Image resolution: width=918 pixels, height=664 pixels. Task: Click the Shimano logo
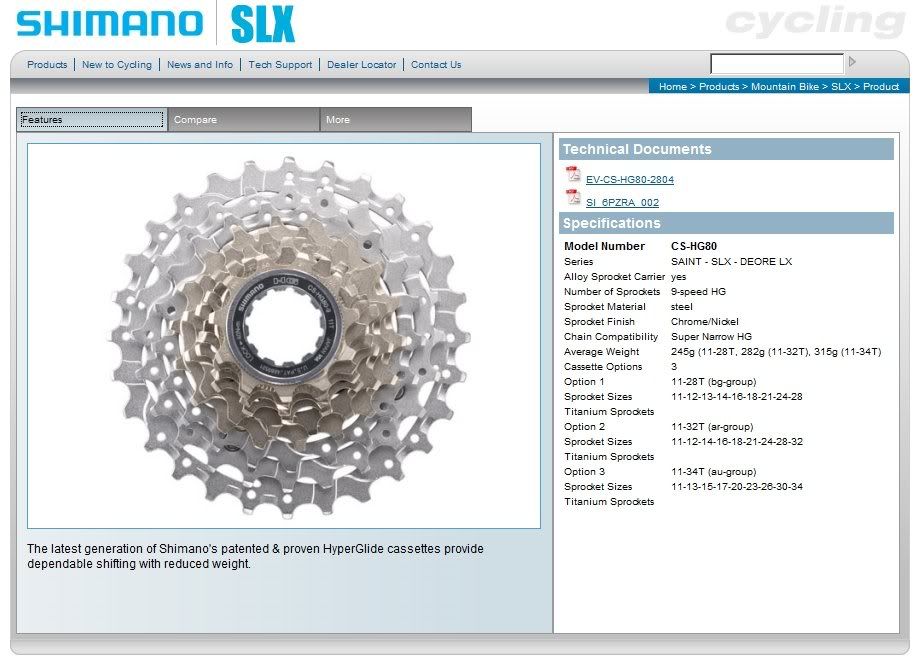[109, 23]
